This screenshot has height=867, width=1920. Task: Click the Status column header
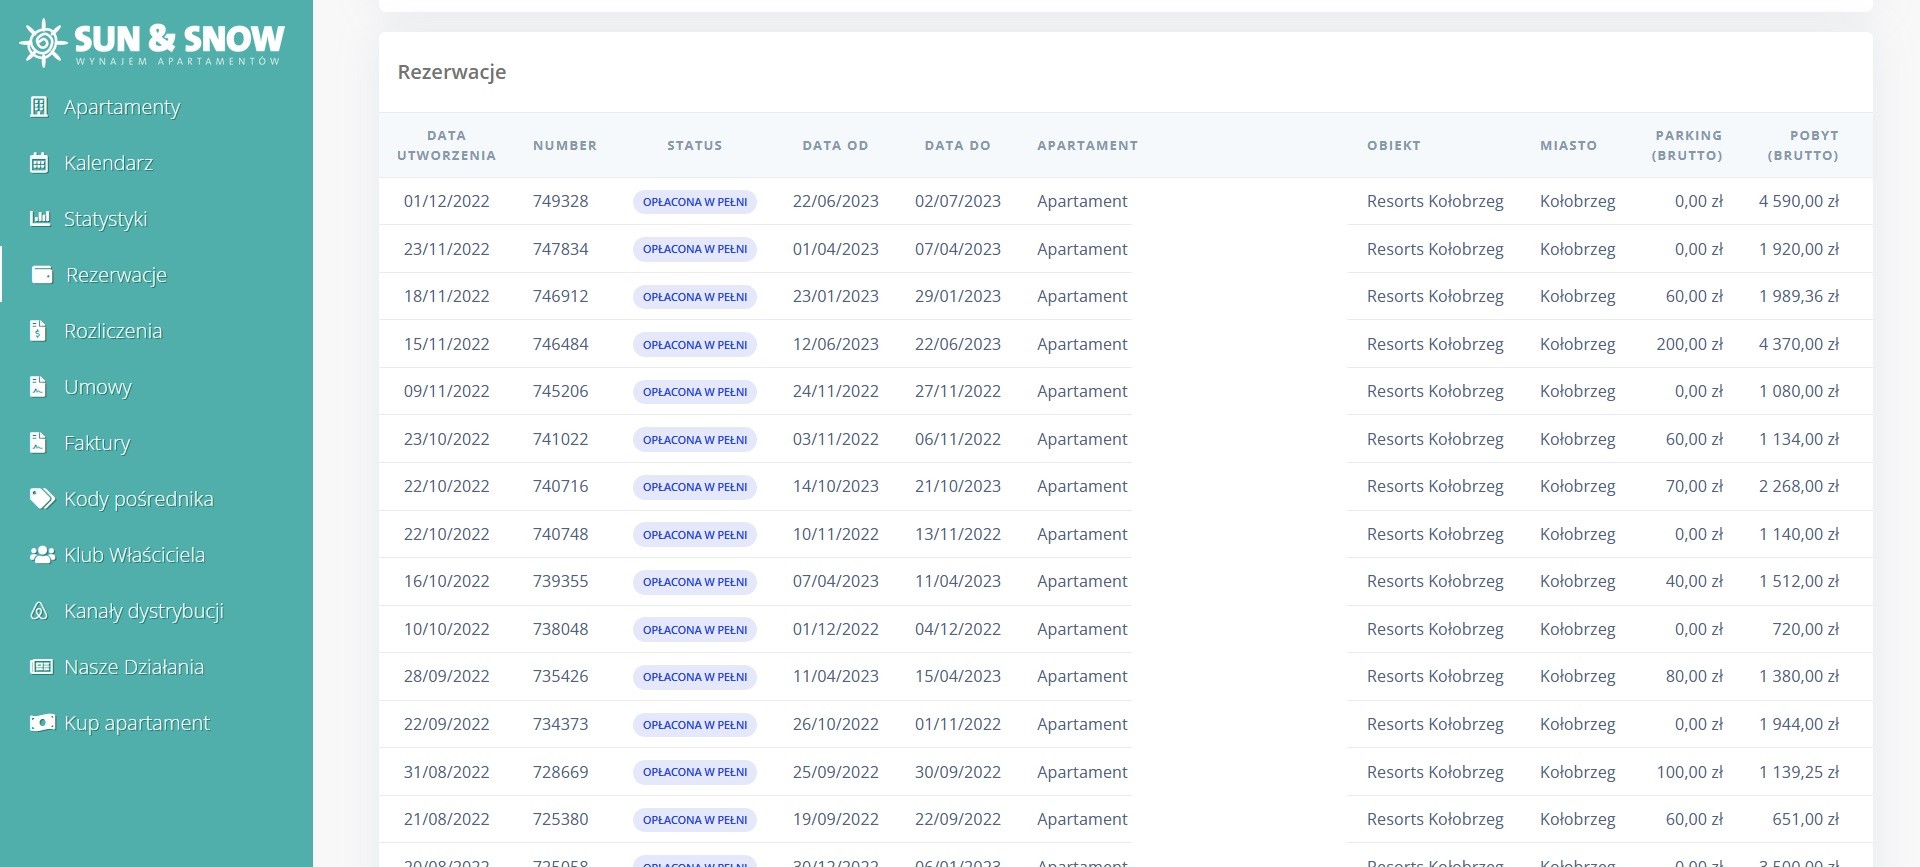coord(694,145)
